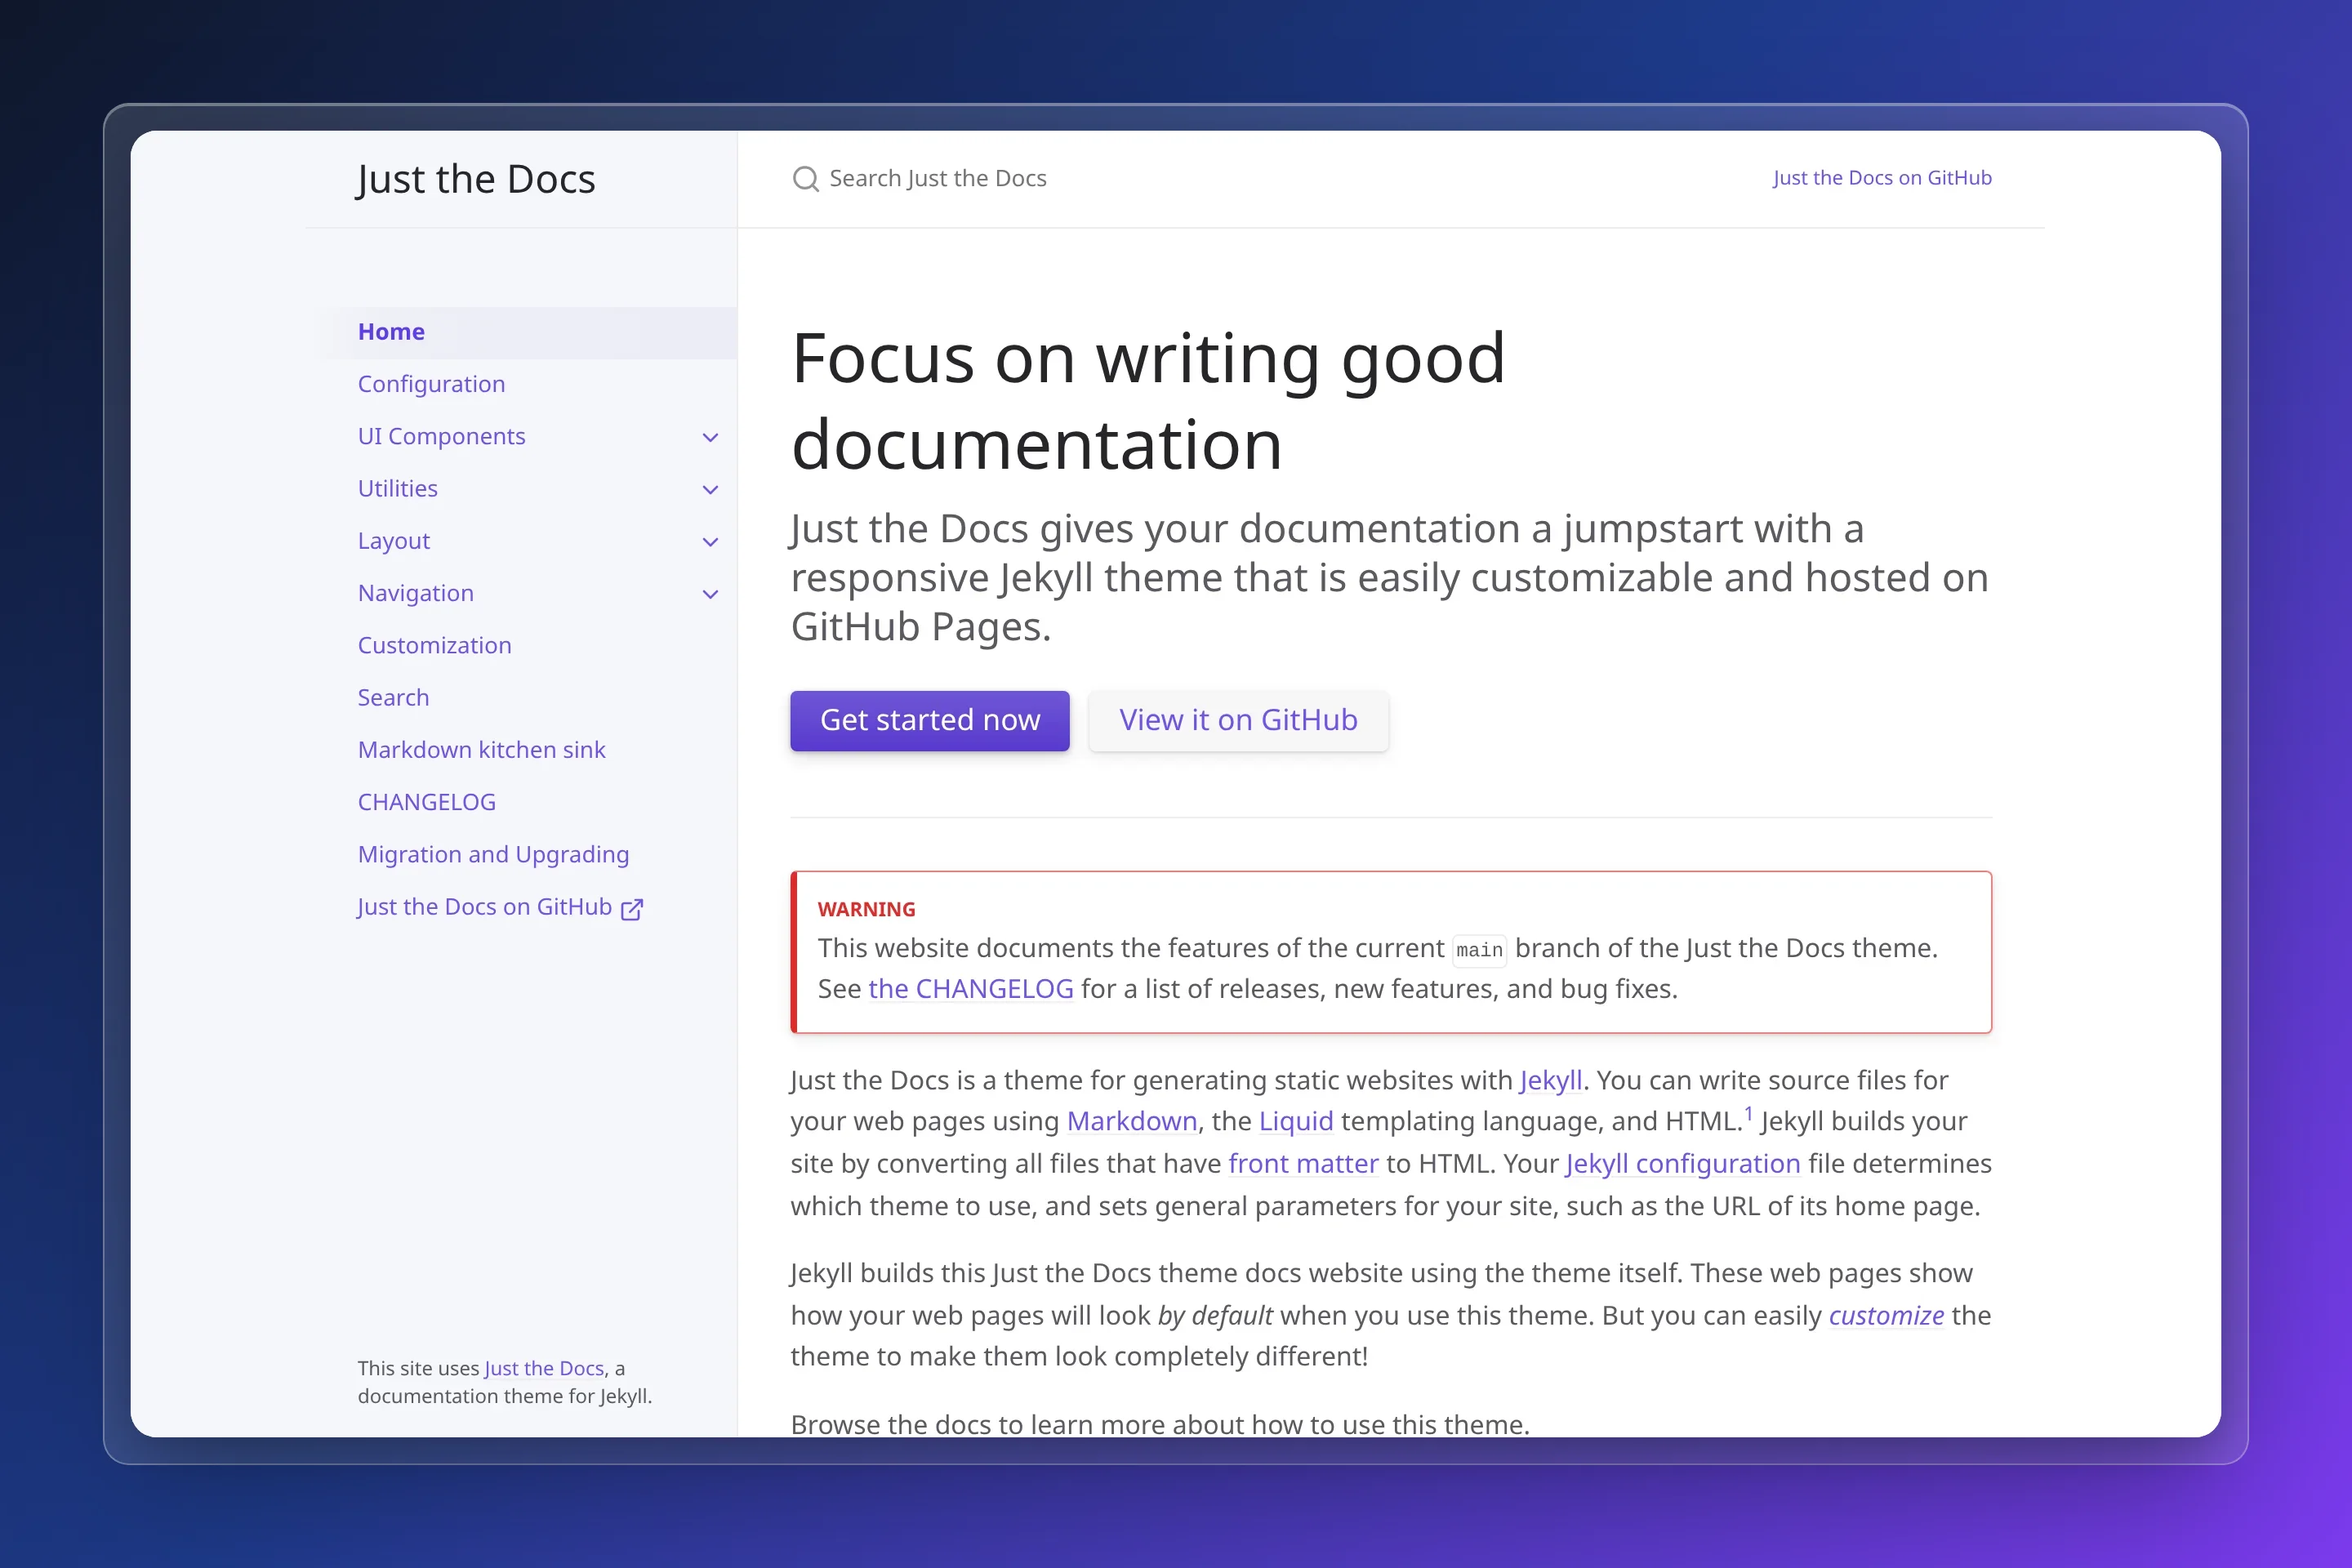Expand the Navigation section chevron
Viewport: 2352px width, 1568px height.
coord(710,593)
